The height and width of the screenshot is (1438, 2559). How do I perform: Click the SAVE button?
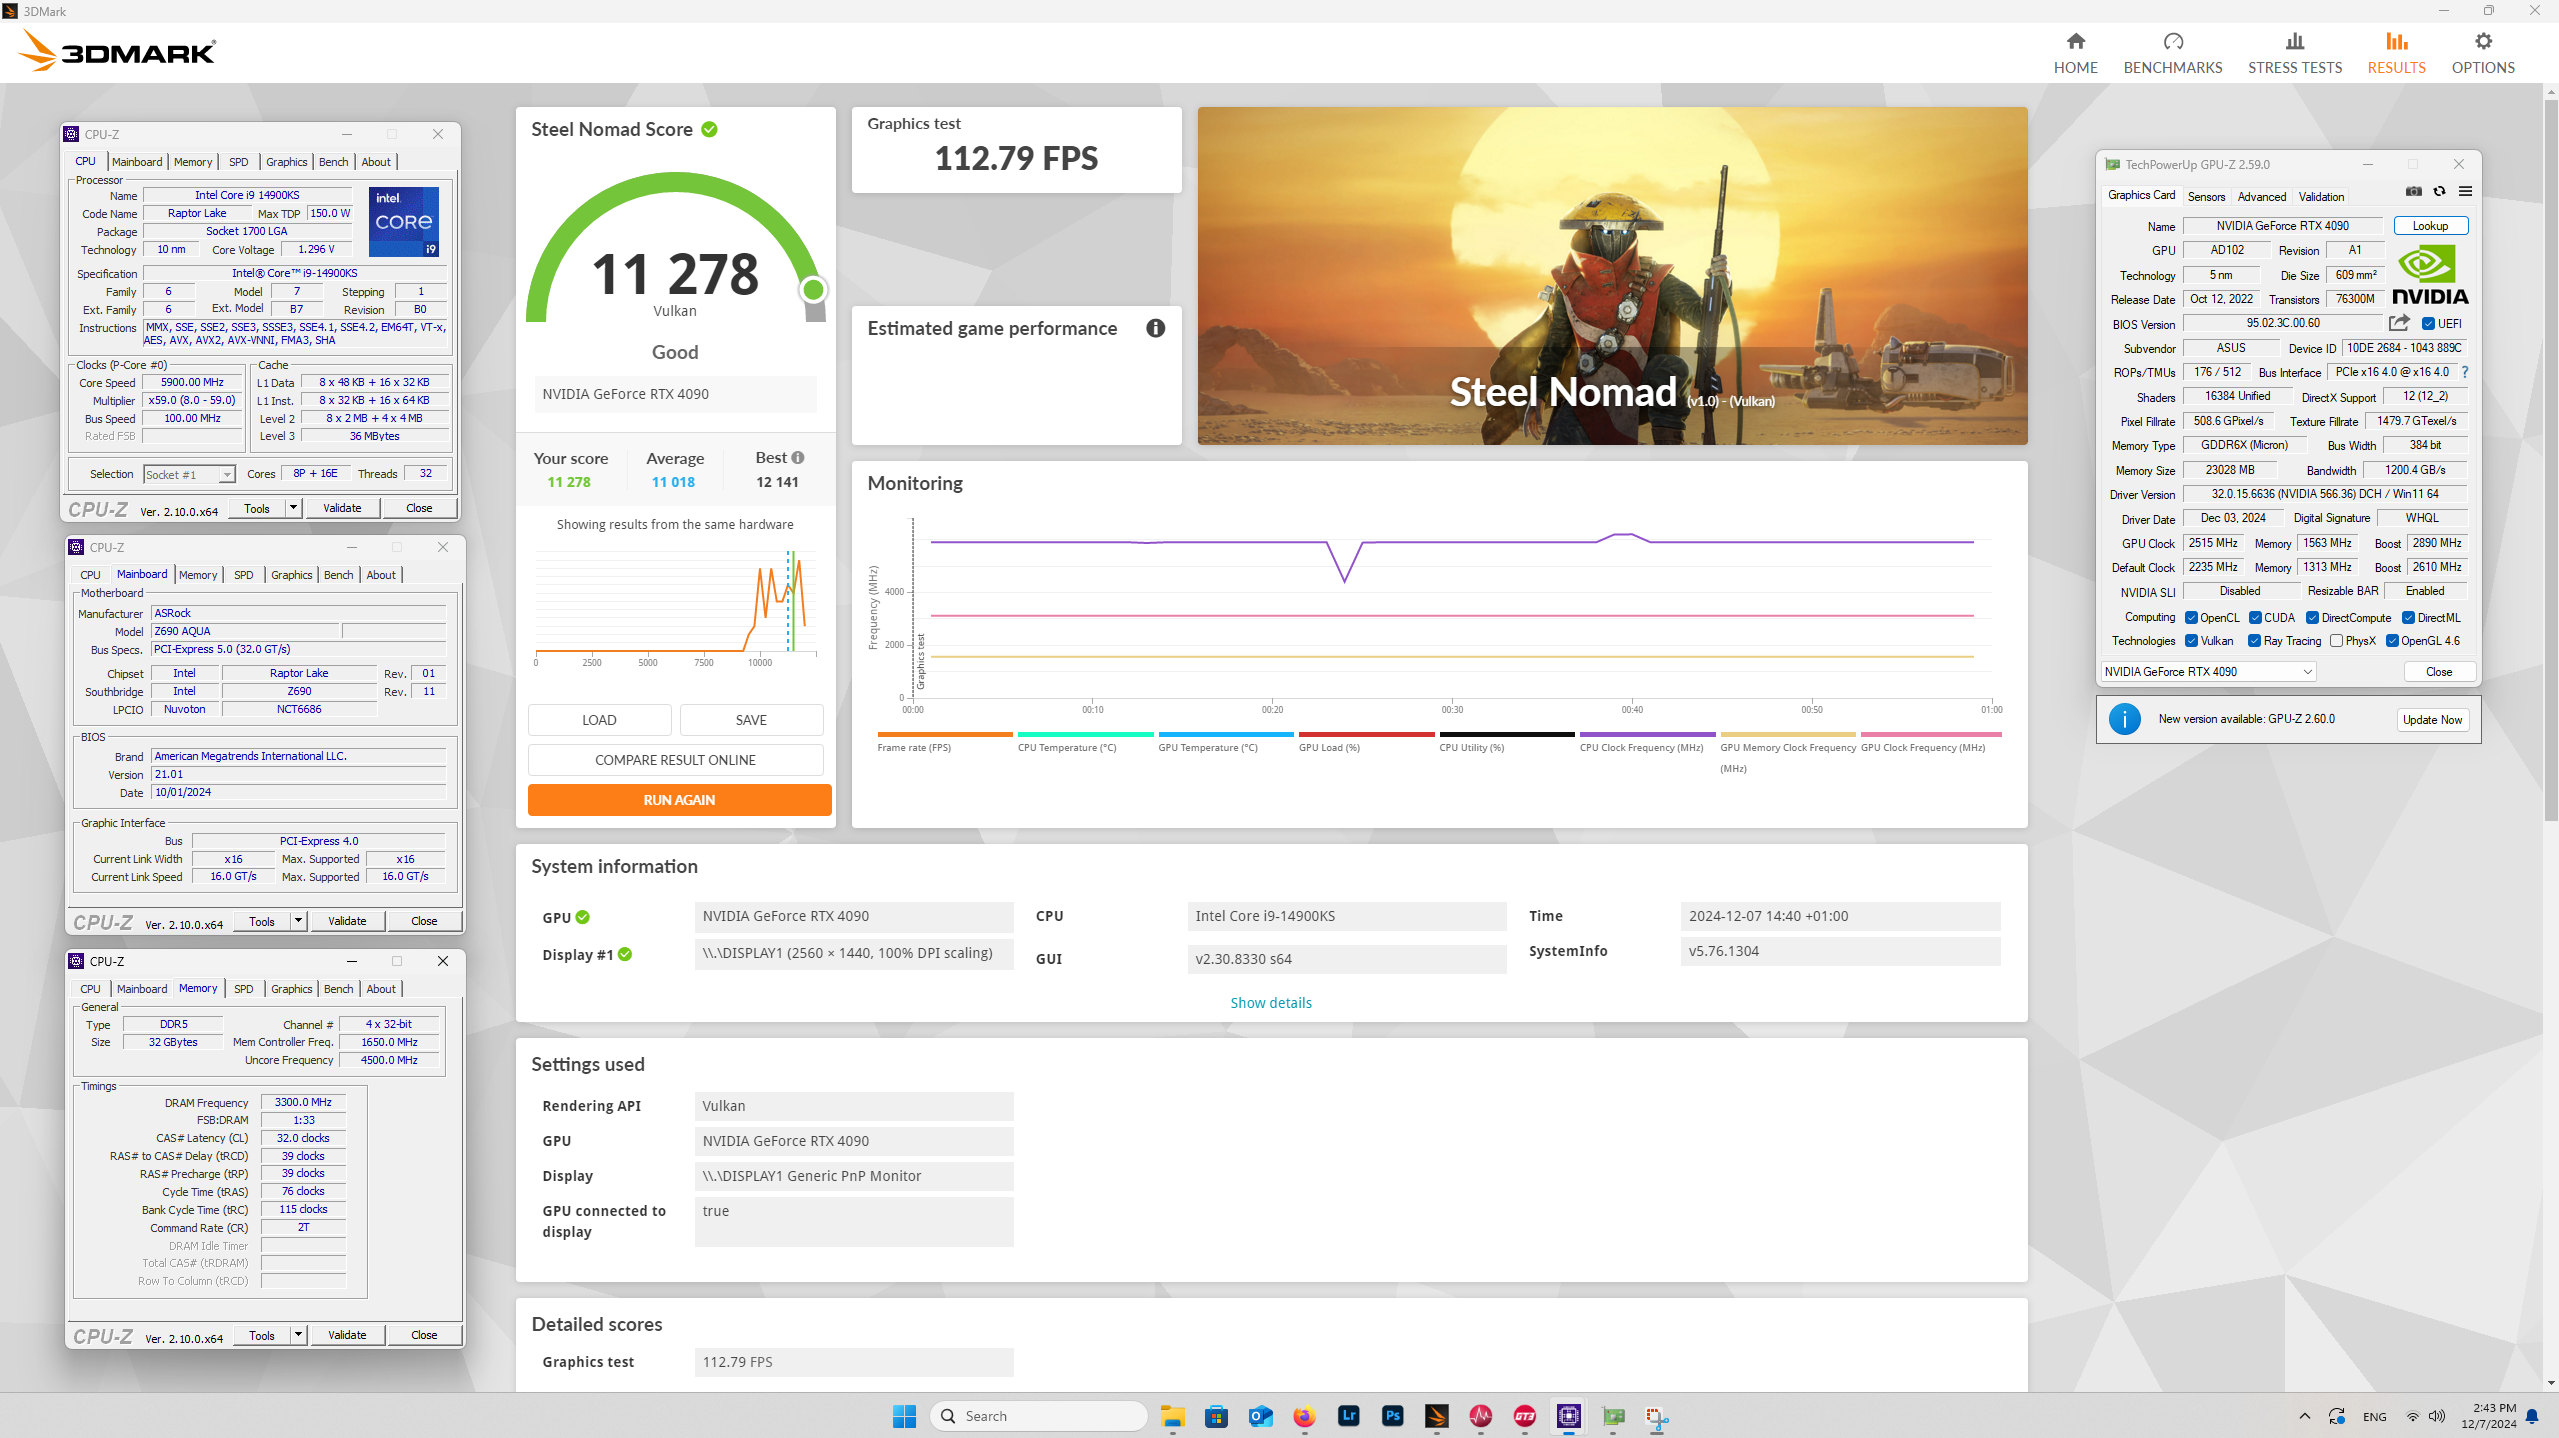point(751,720)
